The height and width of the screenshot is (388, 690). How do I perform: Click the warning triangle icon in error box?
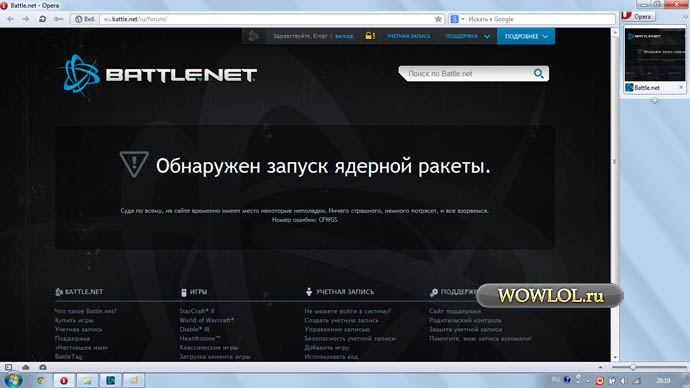pos(134,164)
